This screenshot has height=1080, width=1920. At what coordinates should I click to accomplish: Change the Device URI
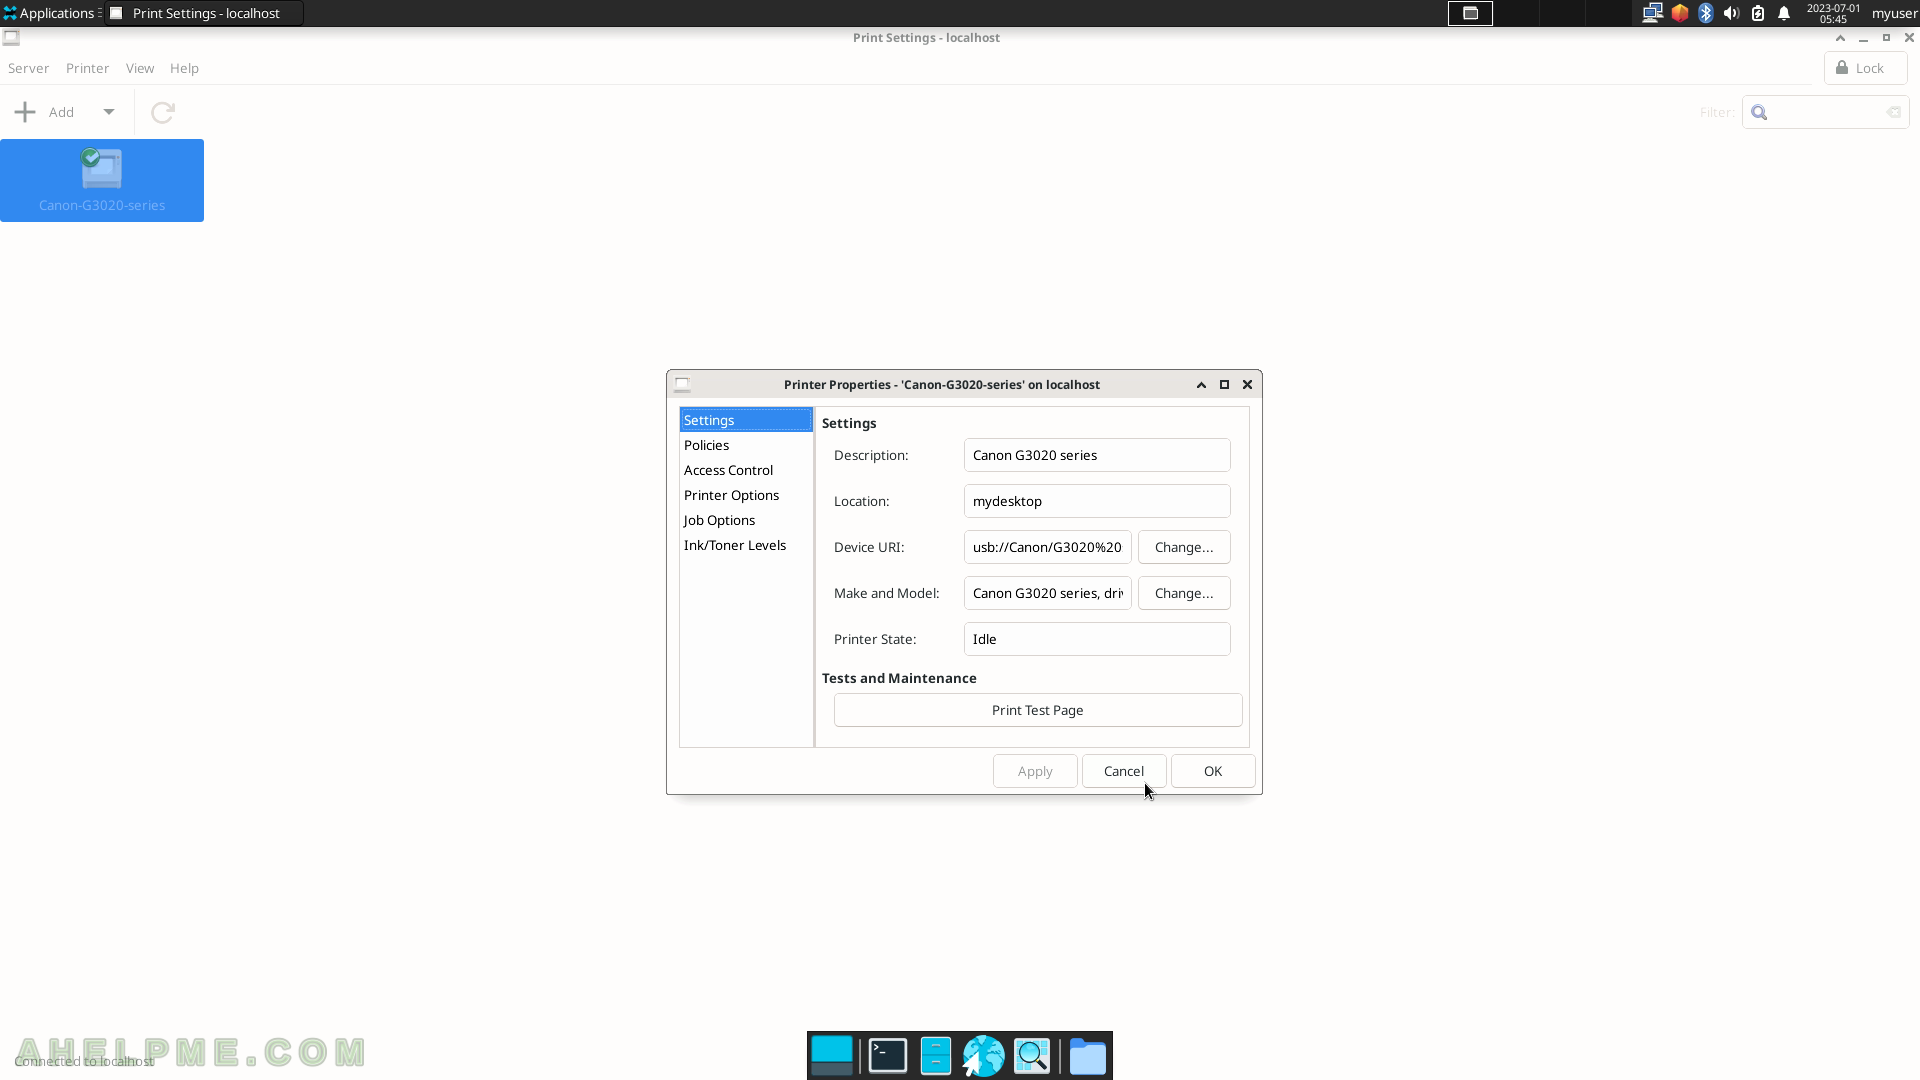[1184, 547]
